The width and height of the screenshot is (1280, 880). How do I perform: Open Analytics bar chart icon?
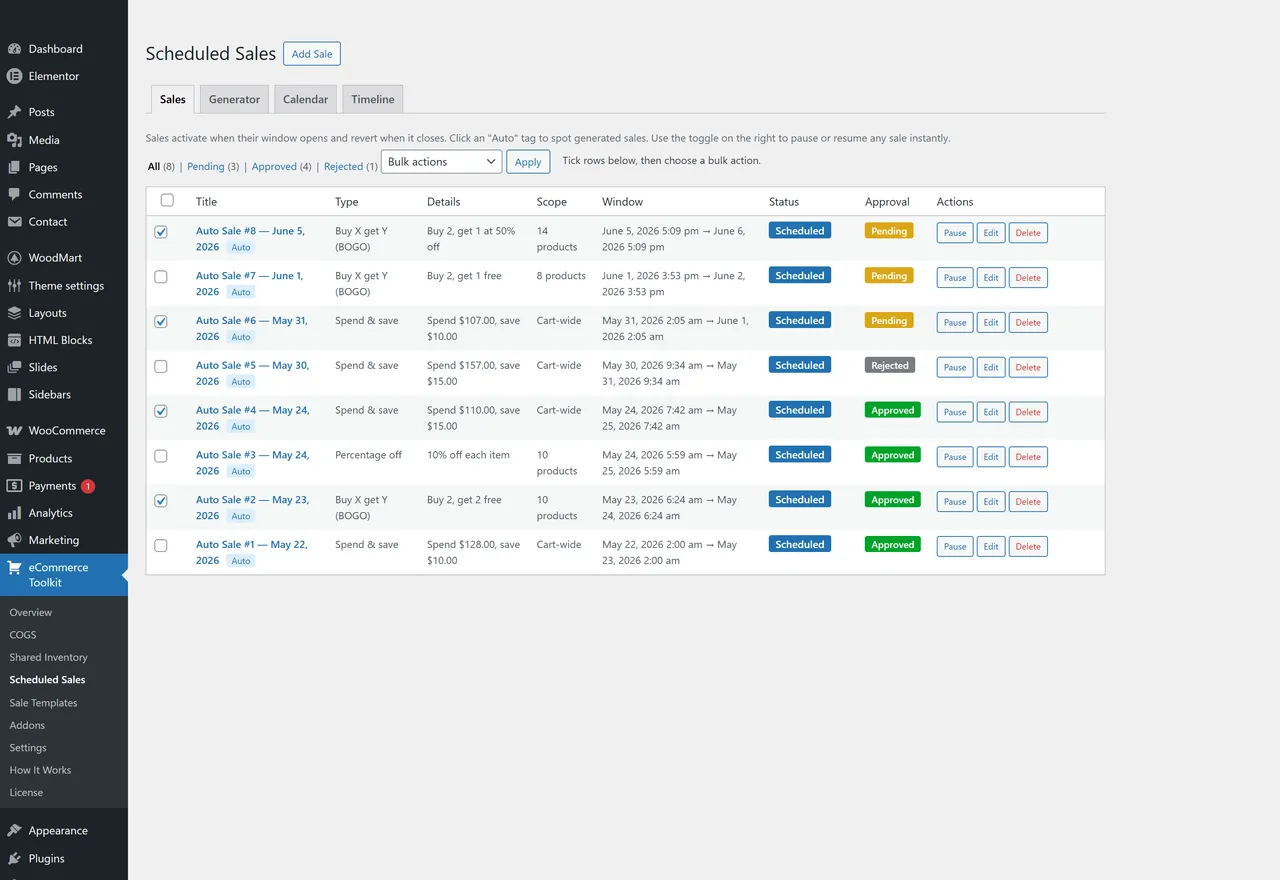click(14, 513)
